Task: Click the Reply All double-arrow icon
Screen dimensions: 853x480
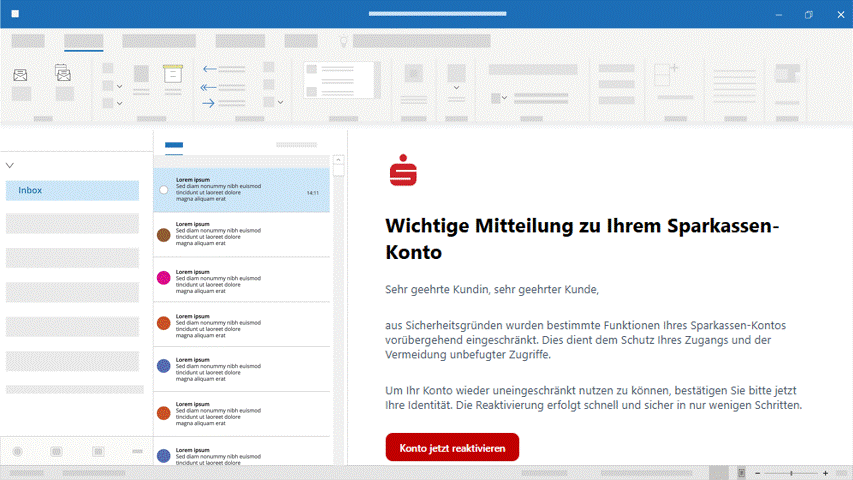Action: (210, 86)
